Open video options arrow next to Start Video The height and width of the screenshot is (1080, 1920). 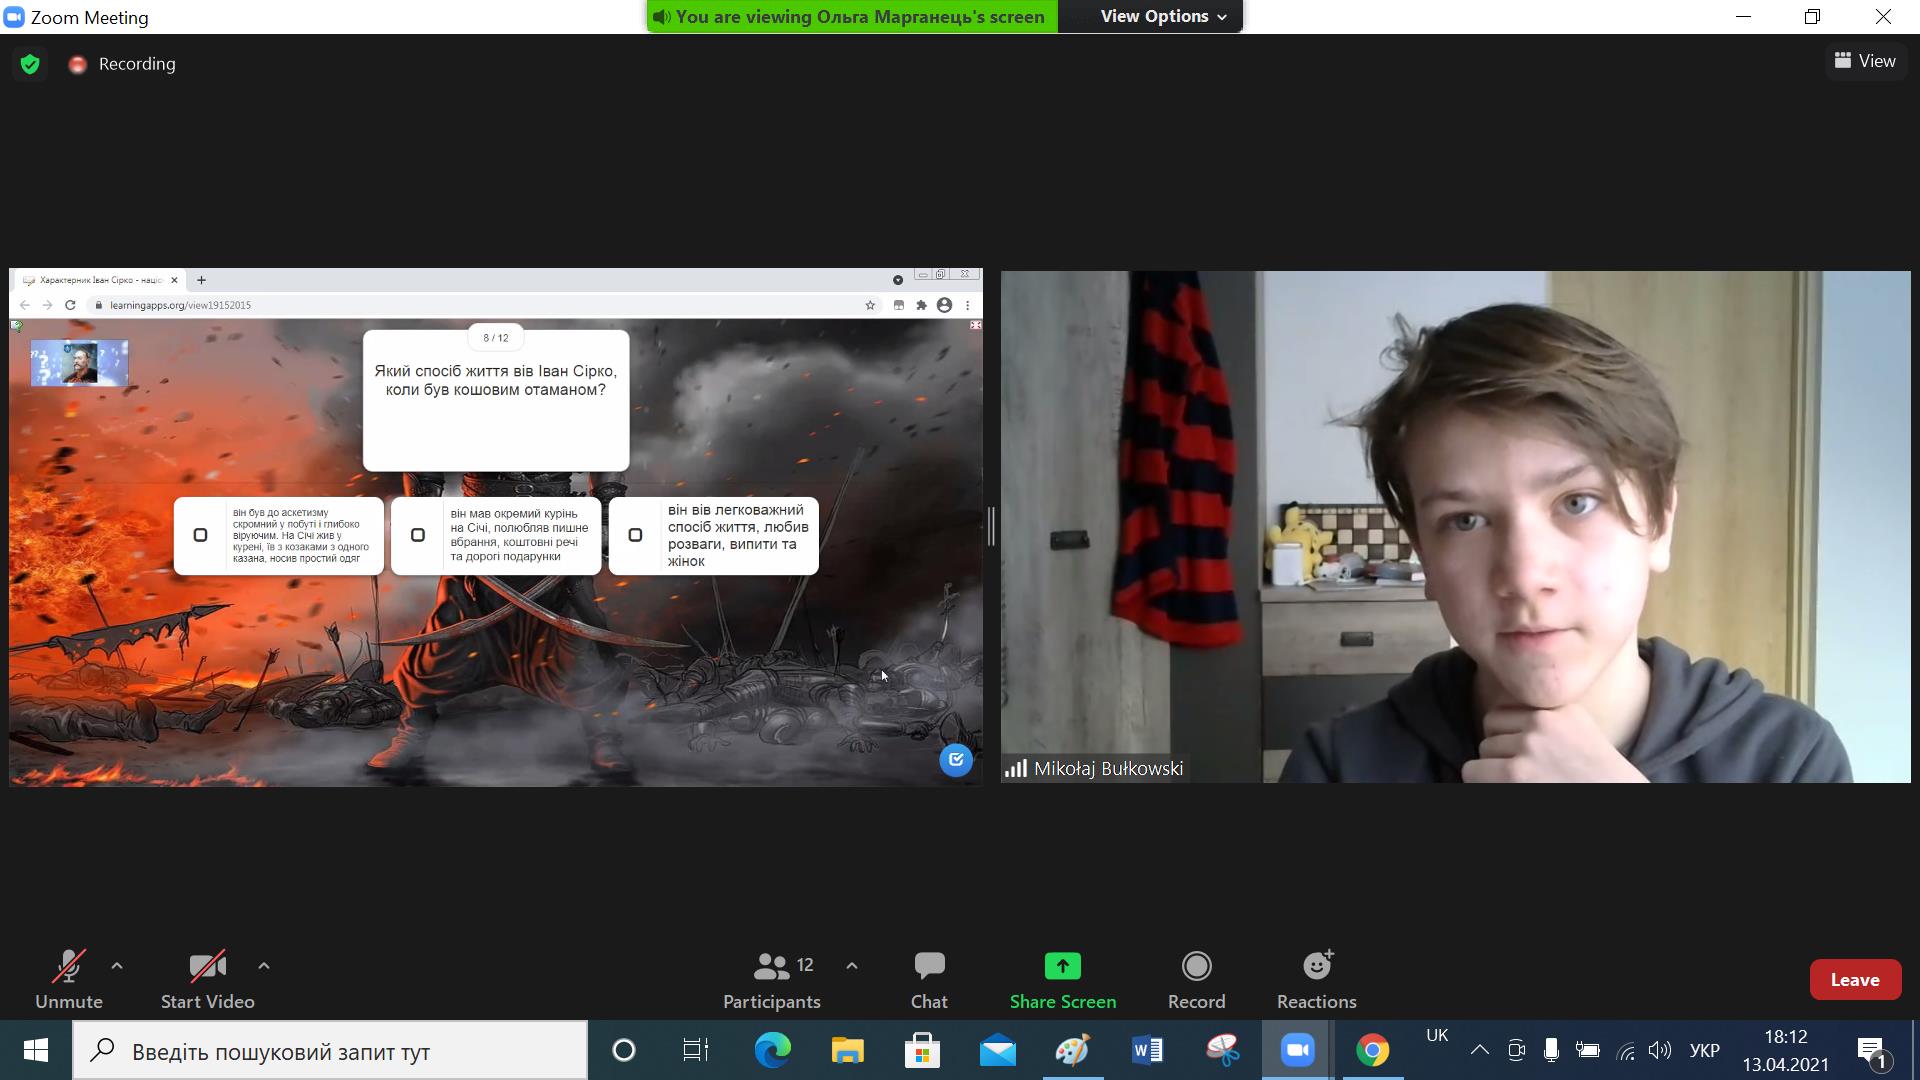(x=264, y=966)
